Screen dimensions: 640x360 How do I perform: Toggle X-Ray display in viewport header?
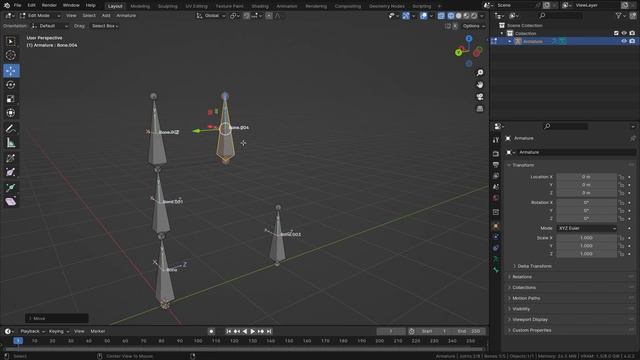pyautogui.click(x=441, y=16)
